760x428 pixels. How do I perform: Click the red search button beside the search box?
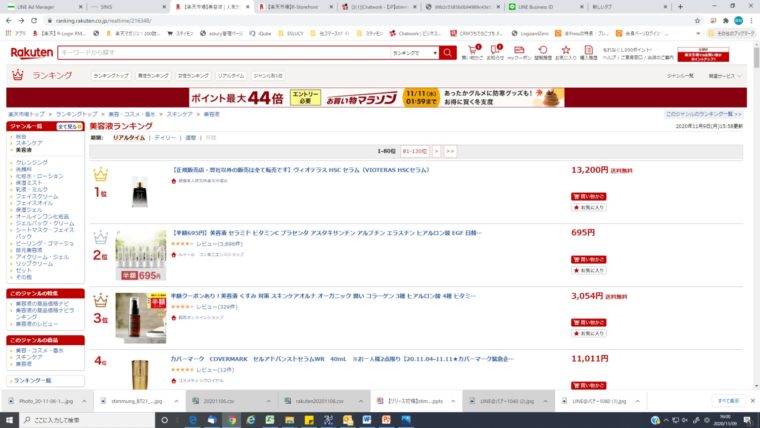point(447,52)
